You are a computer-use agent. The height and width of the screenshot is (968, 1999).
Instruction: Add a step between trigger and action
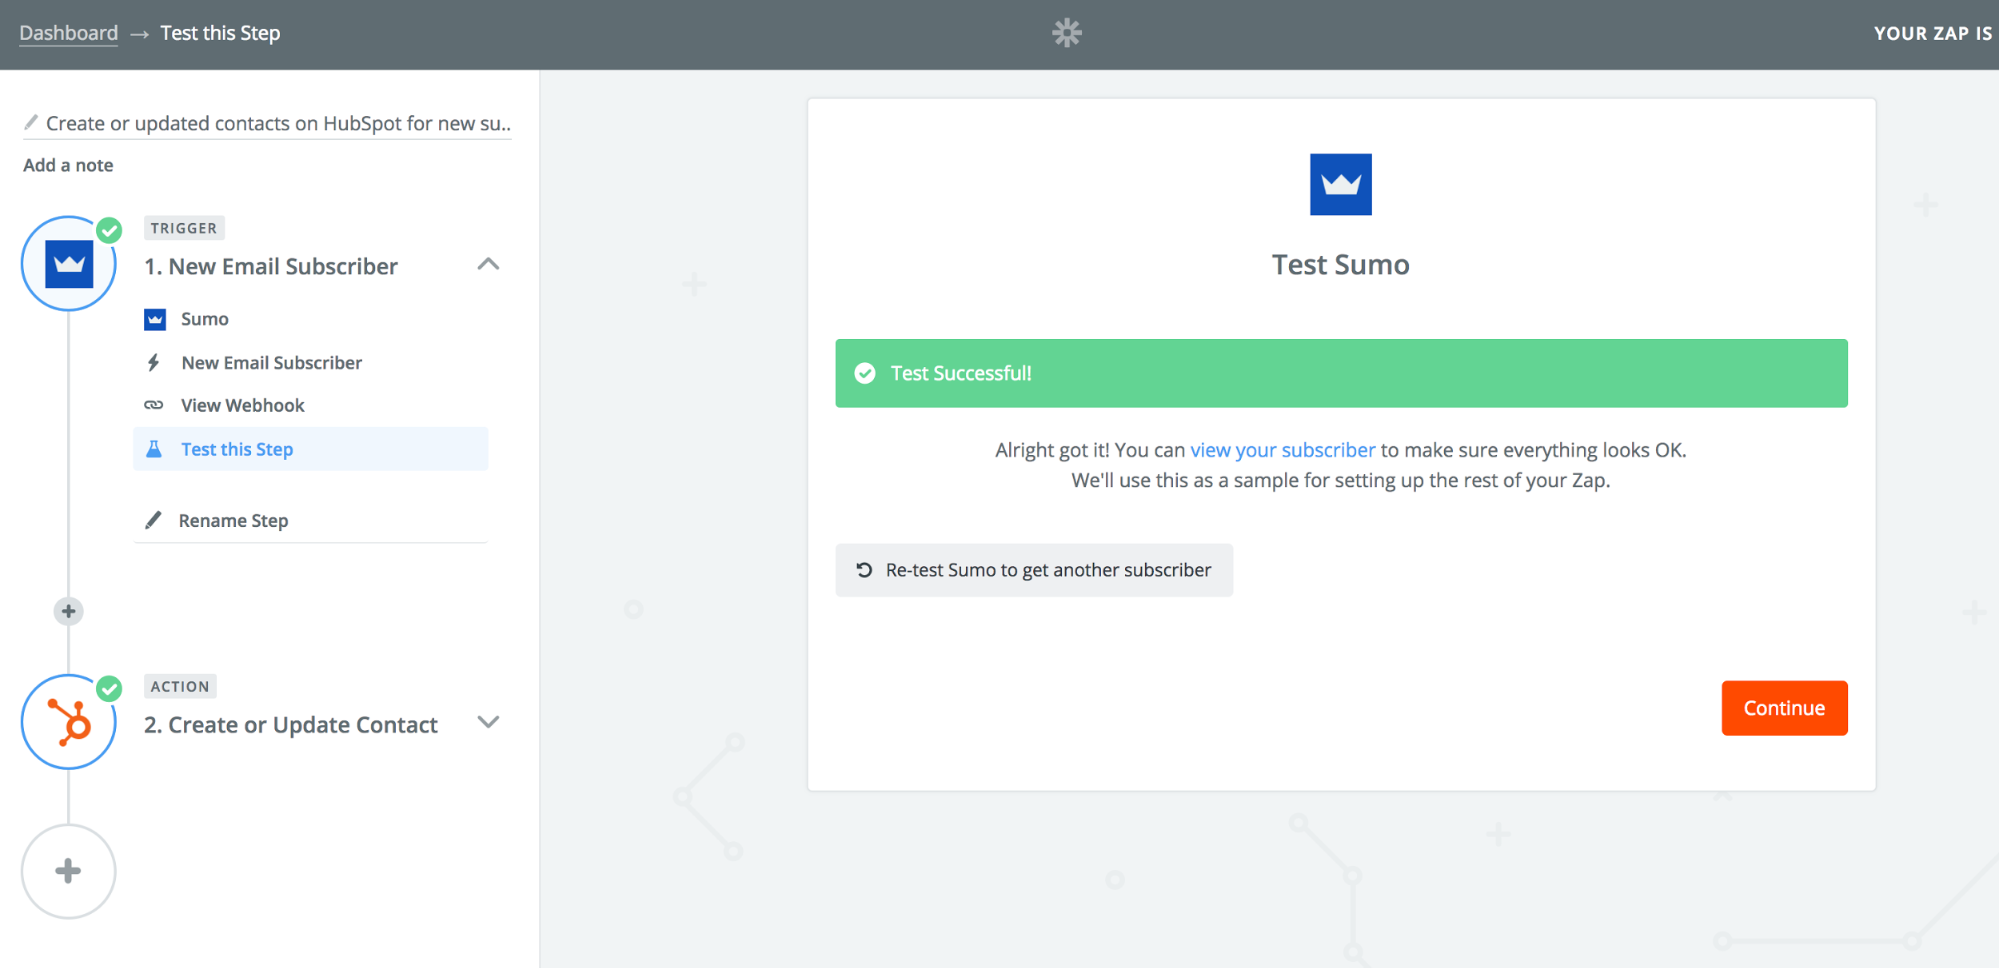[68, 611]
